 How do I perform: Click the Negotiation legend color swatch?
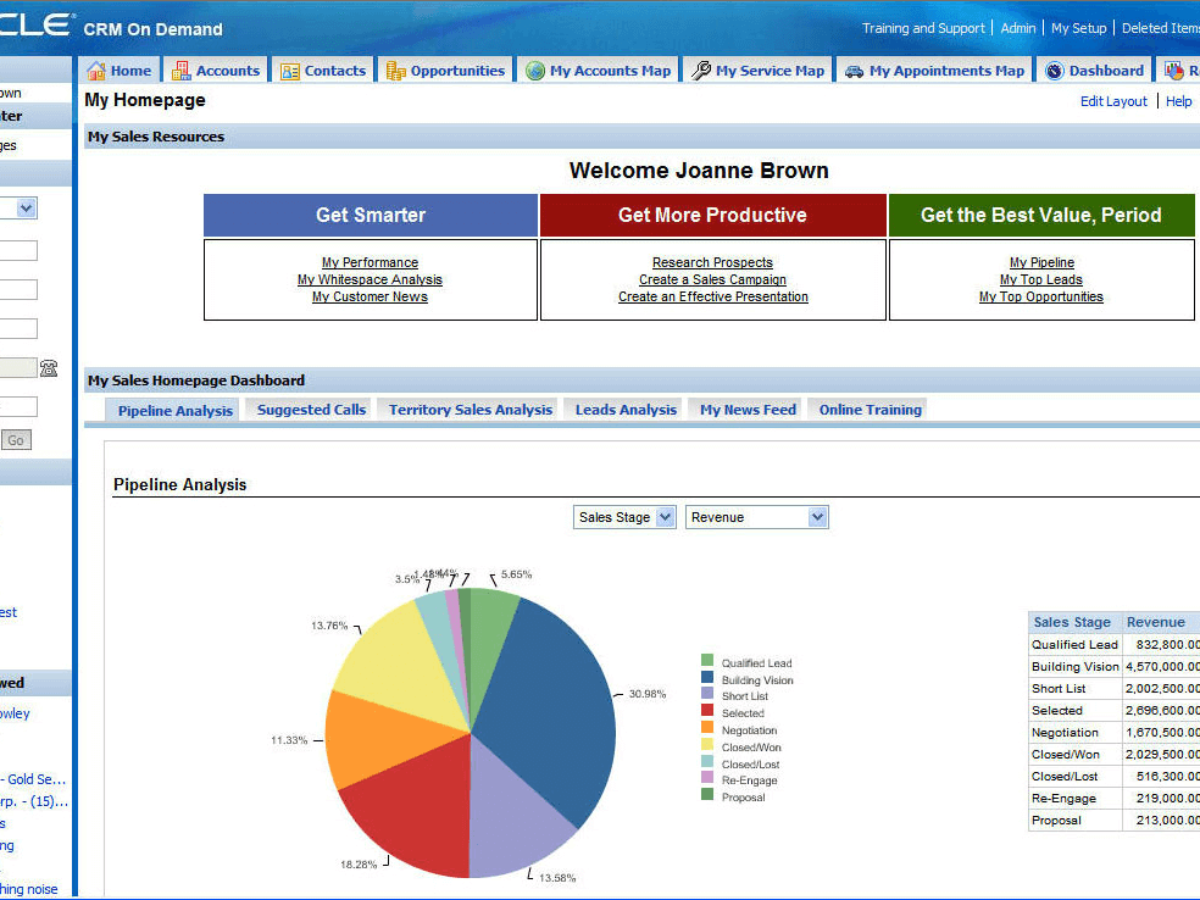click(x=708, y=728)
